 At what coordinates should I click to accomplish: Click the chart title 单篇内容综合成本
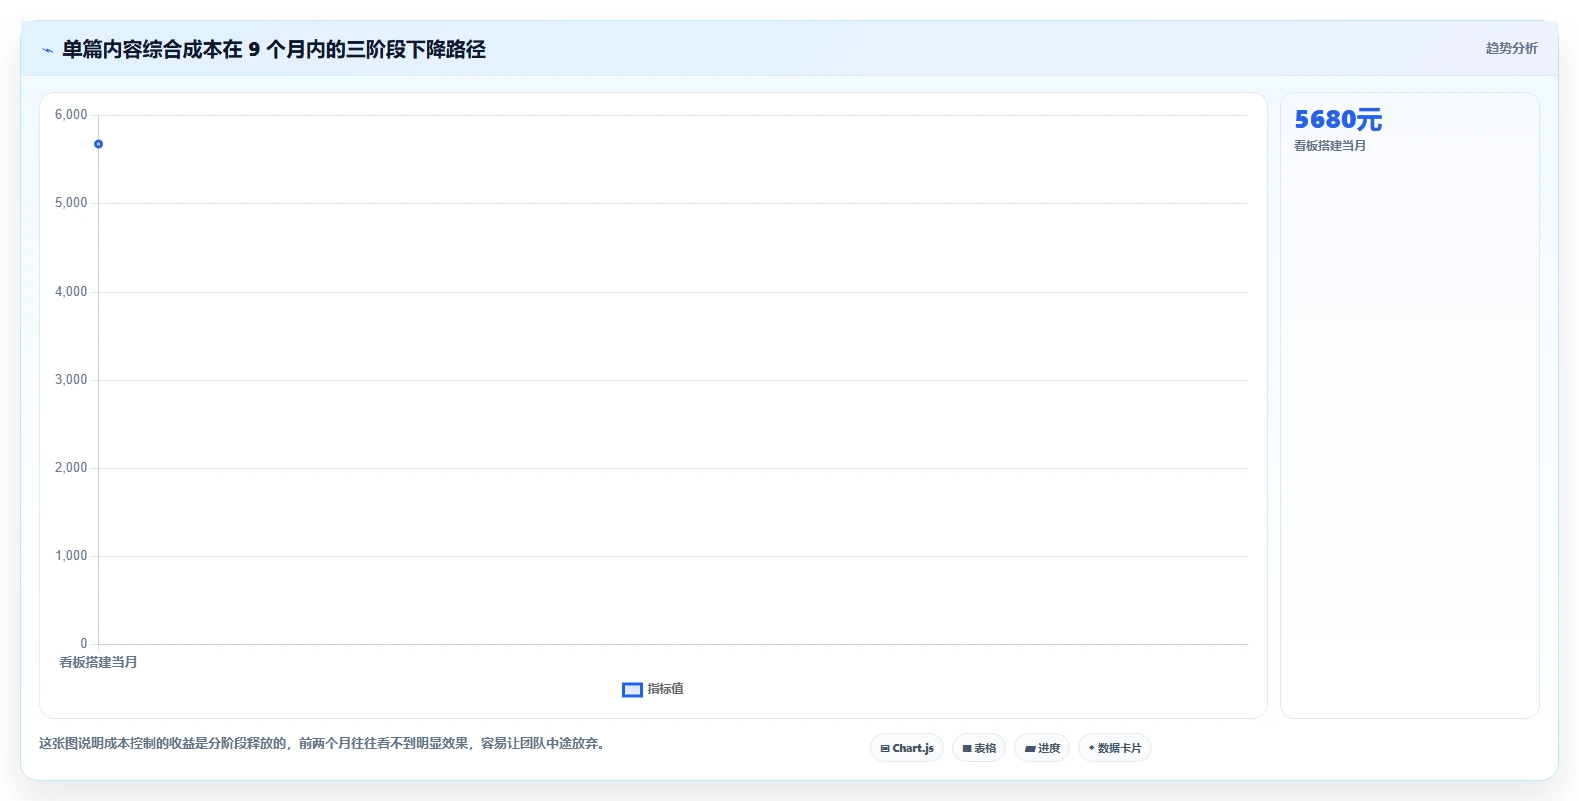[274, 49]
